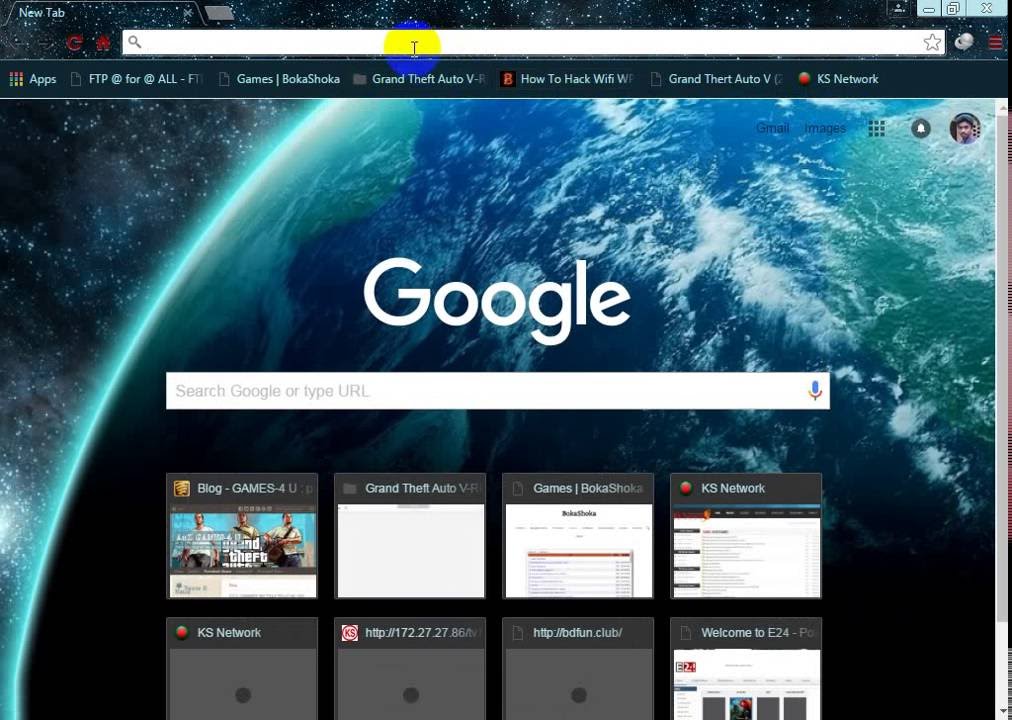Open the Google account profile picture

(965, 128)
